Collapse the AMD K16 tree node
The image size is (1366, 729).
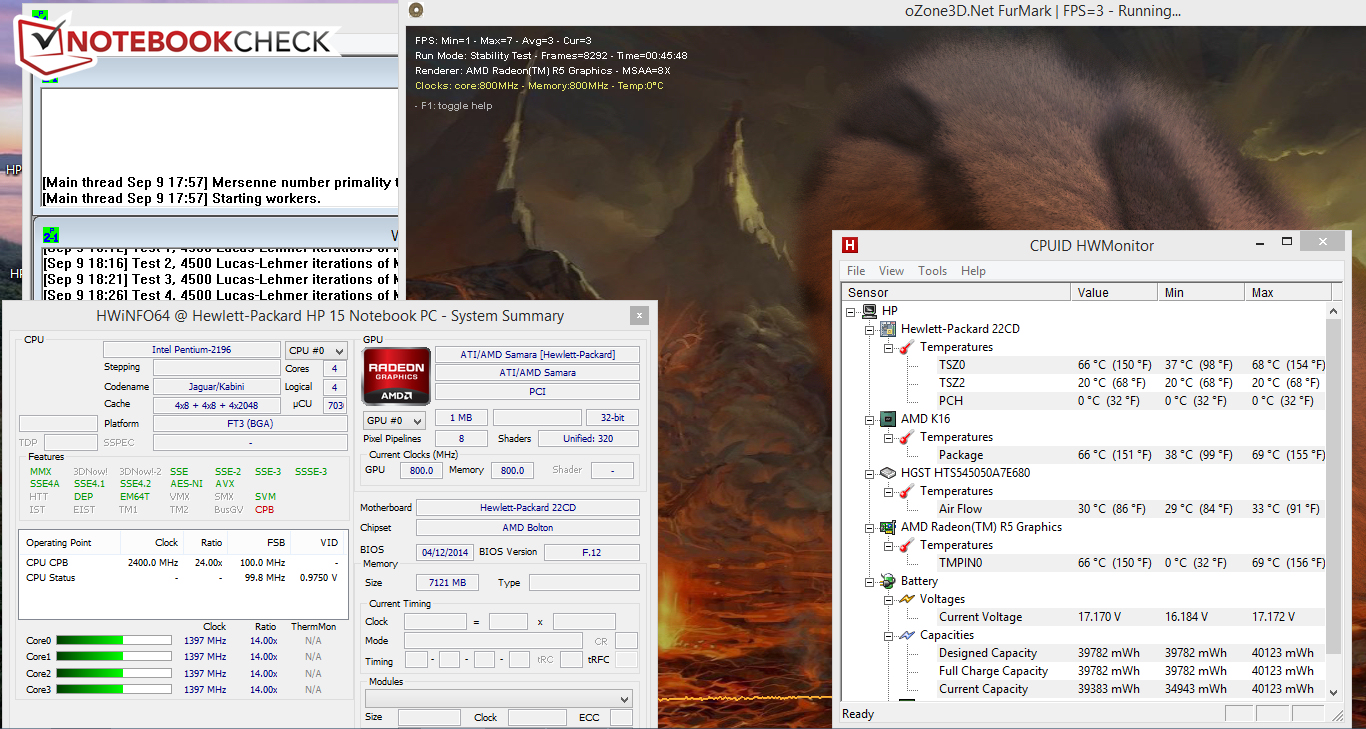click(x=870, y=419)
